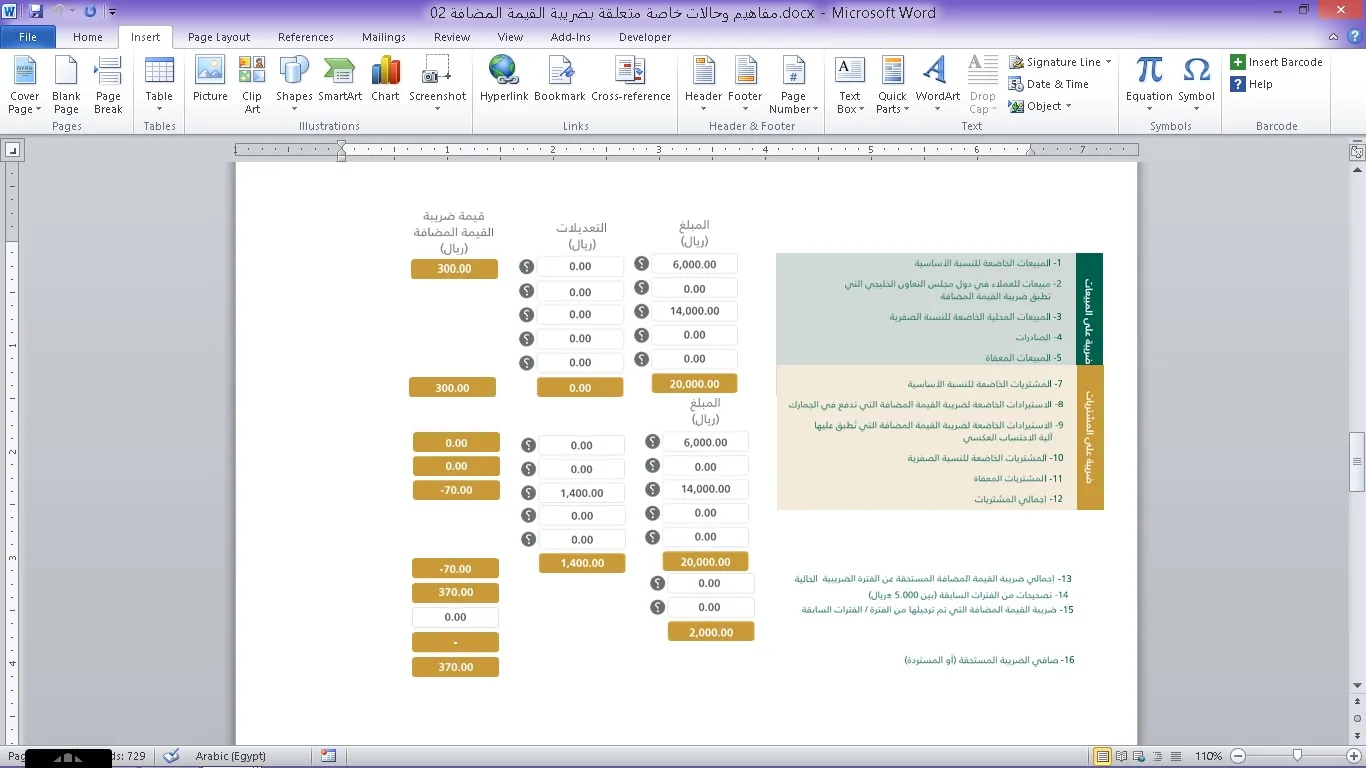This screenshot has width=1366, height=768.
Task: Switch to the Page Layout tab
Action: coord(219,37)
